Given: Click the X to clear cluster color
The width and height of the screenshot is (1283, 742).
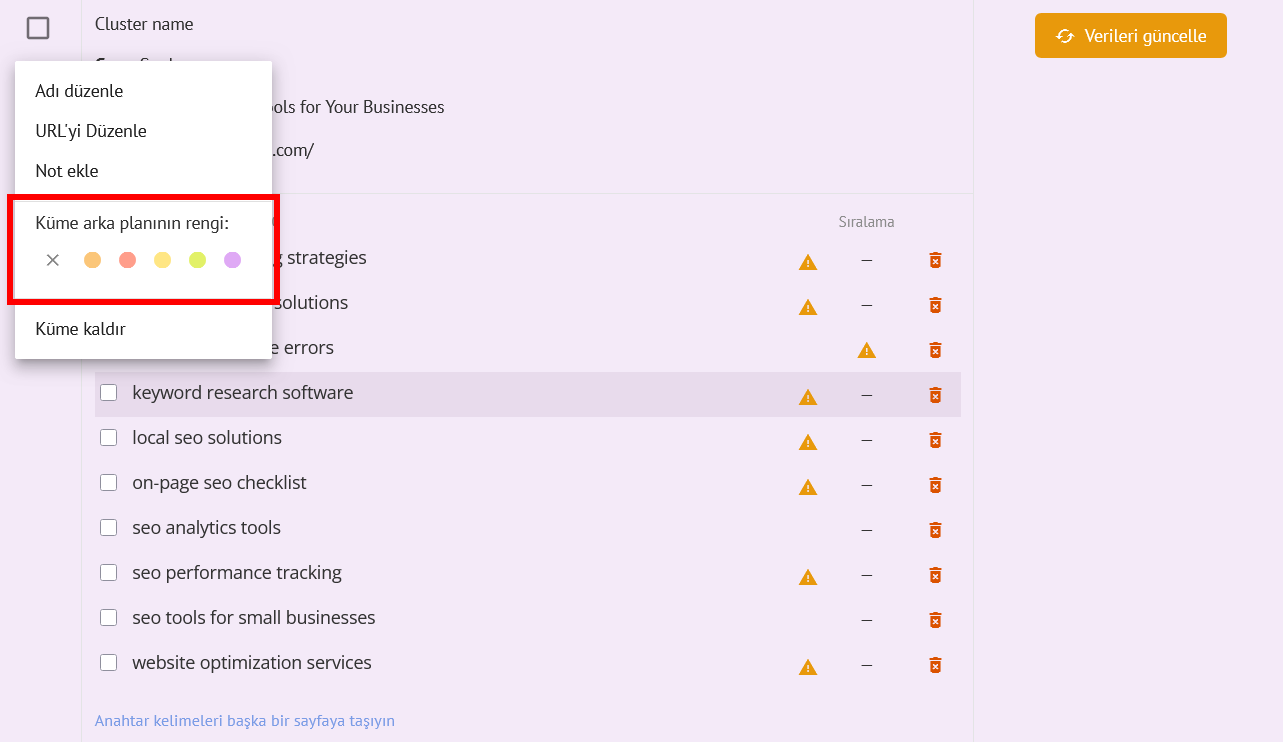Looking at the screenshot, I should coord(53,260).
